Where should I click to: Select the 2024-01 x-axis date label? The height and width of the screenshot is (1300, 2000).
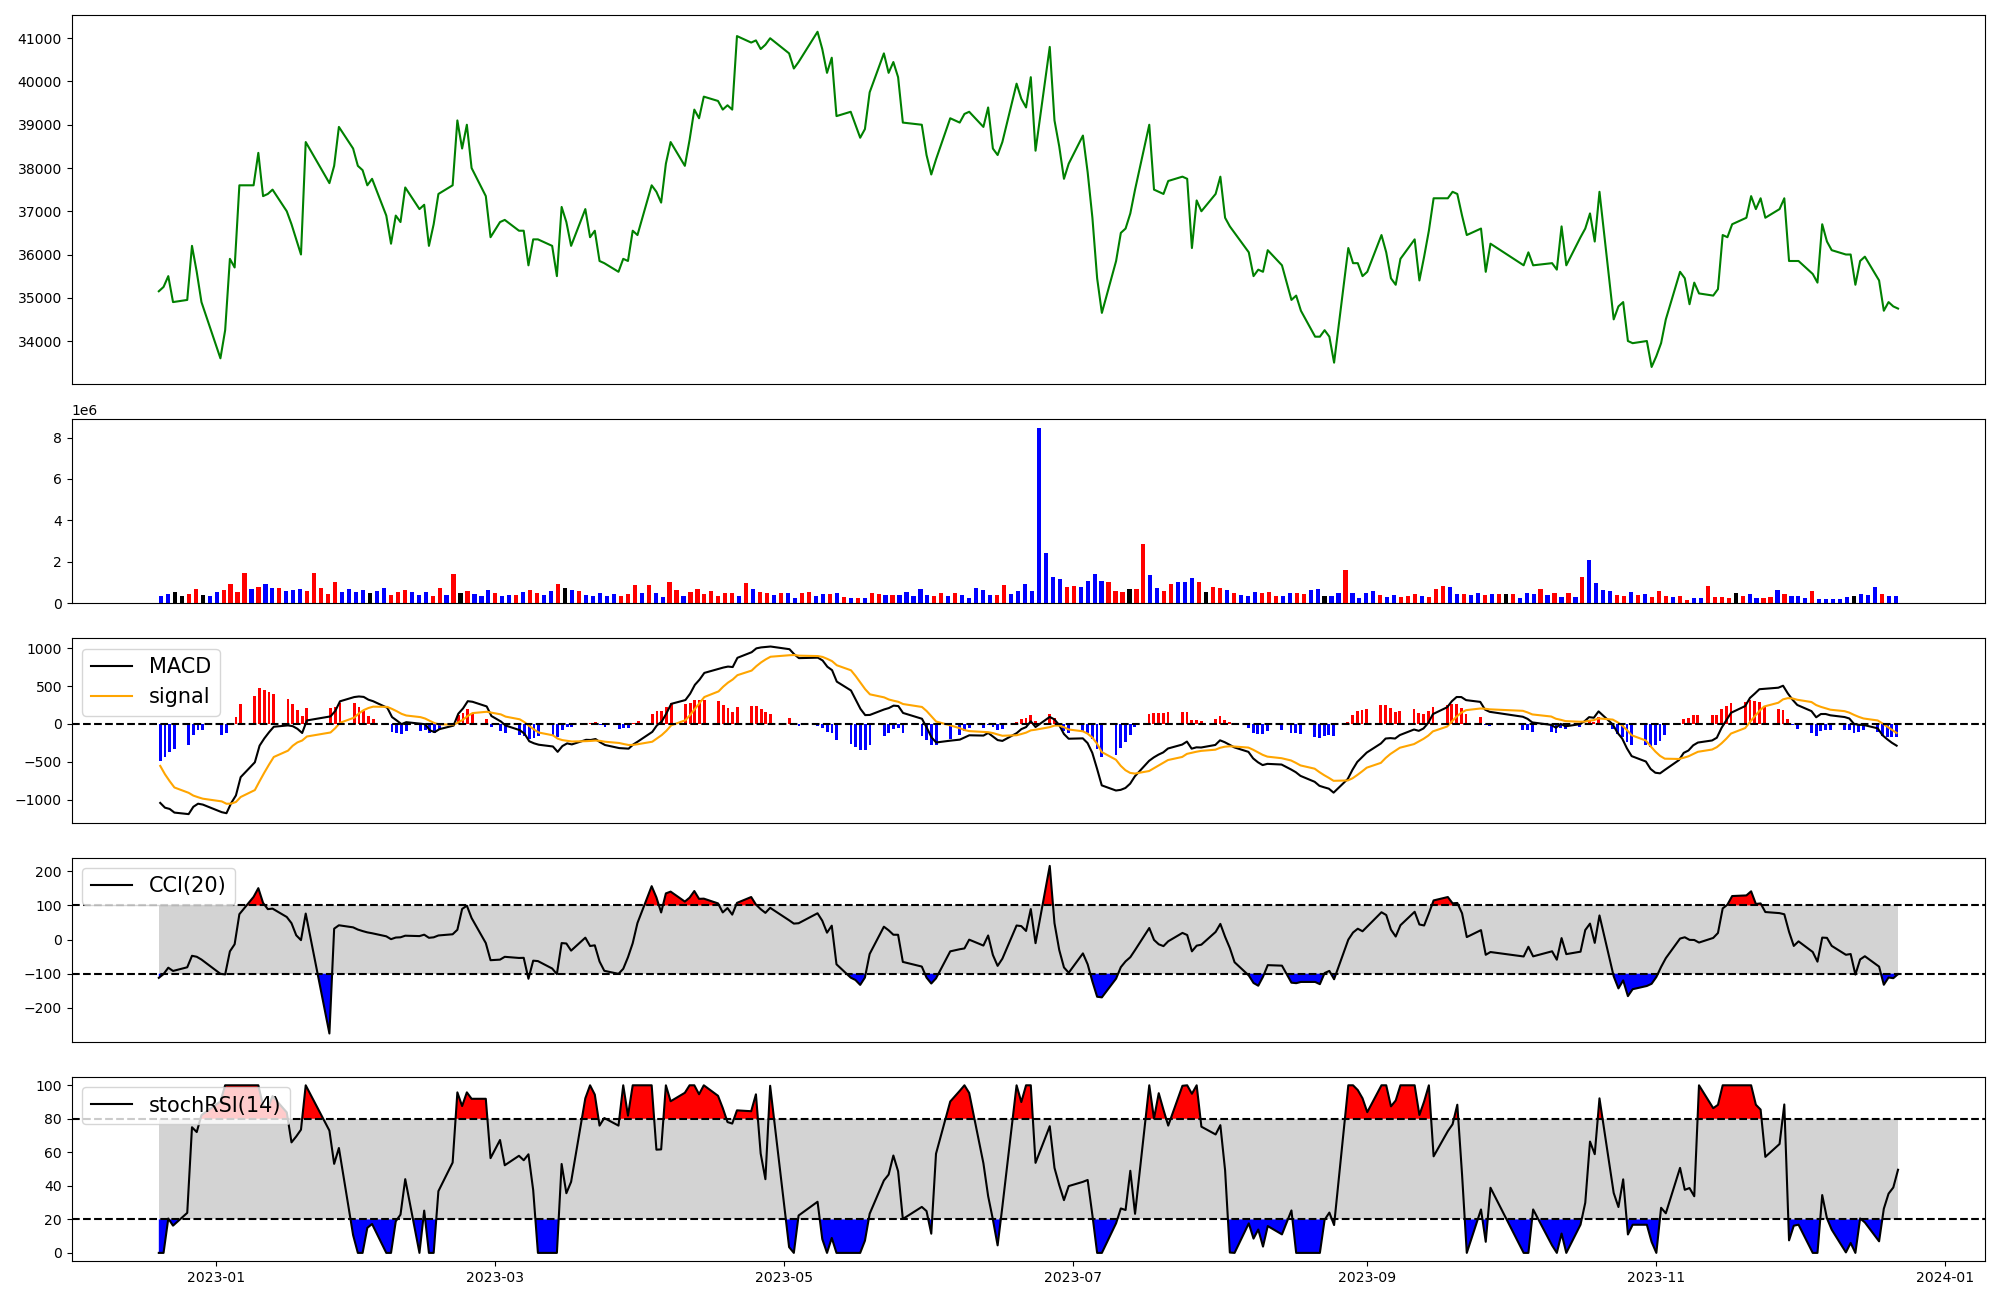[1944, 1277]
